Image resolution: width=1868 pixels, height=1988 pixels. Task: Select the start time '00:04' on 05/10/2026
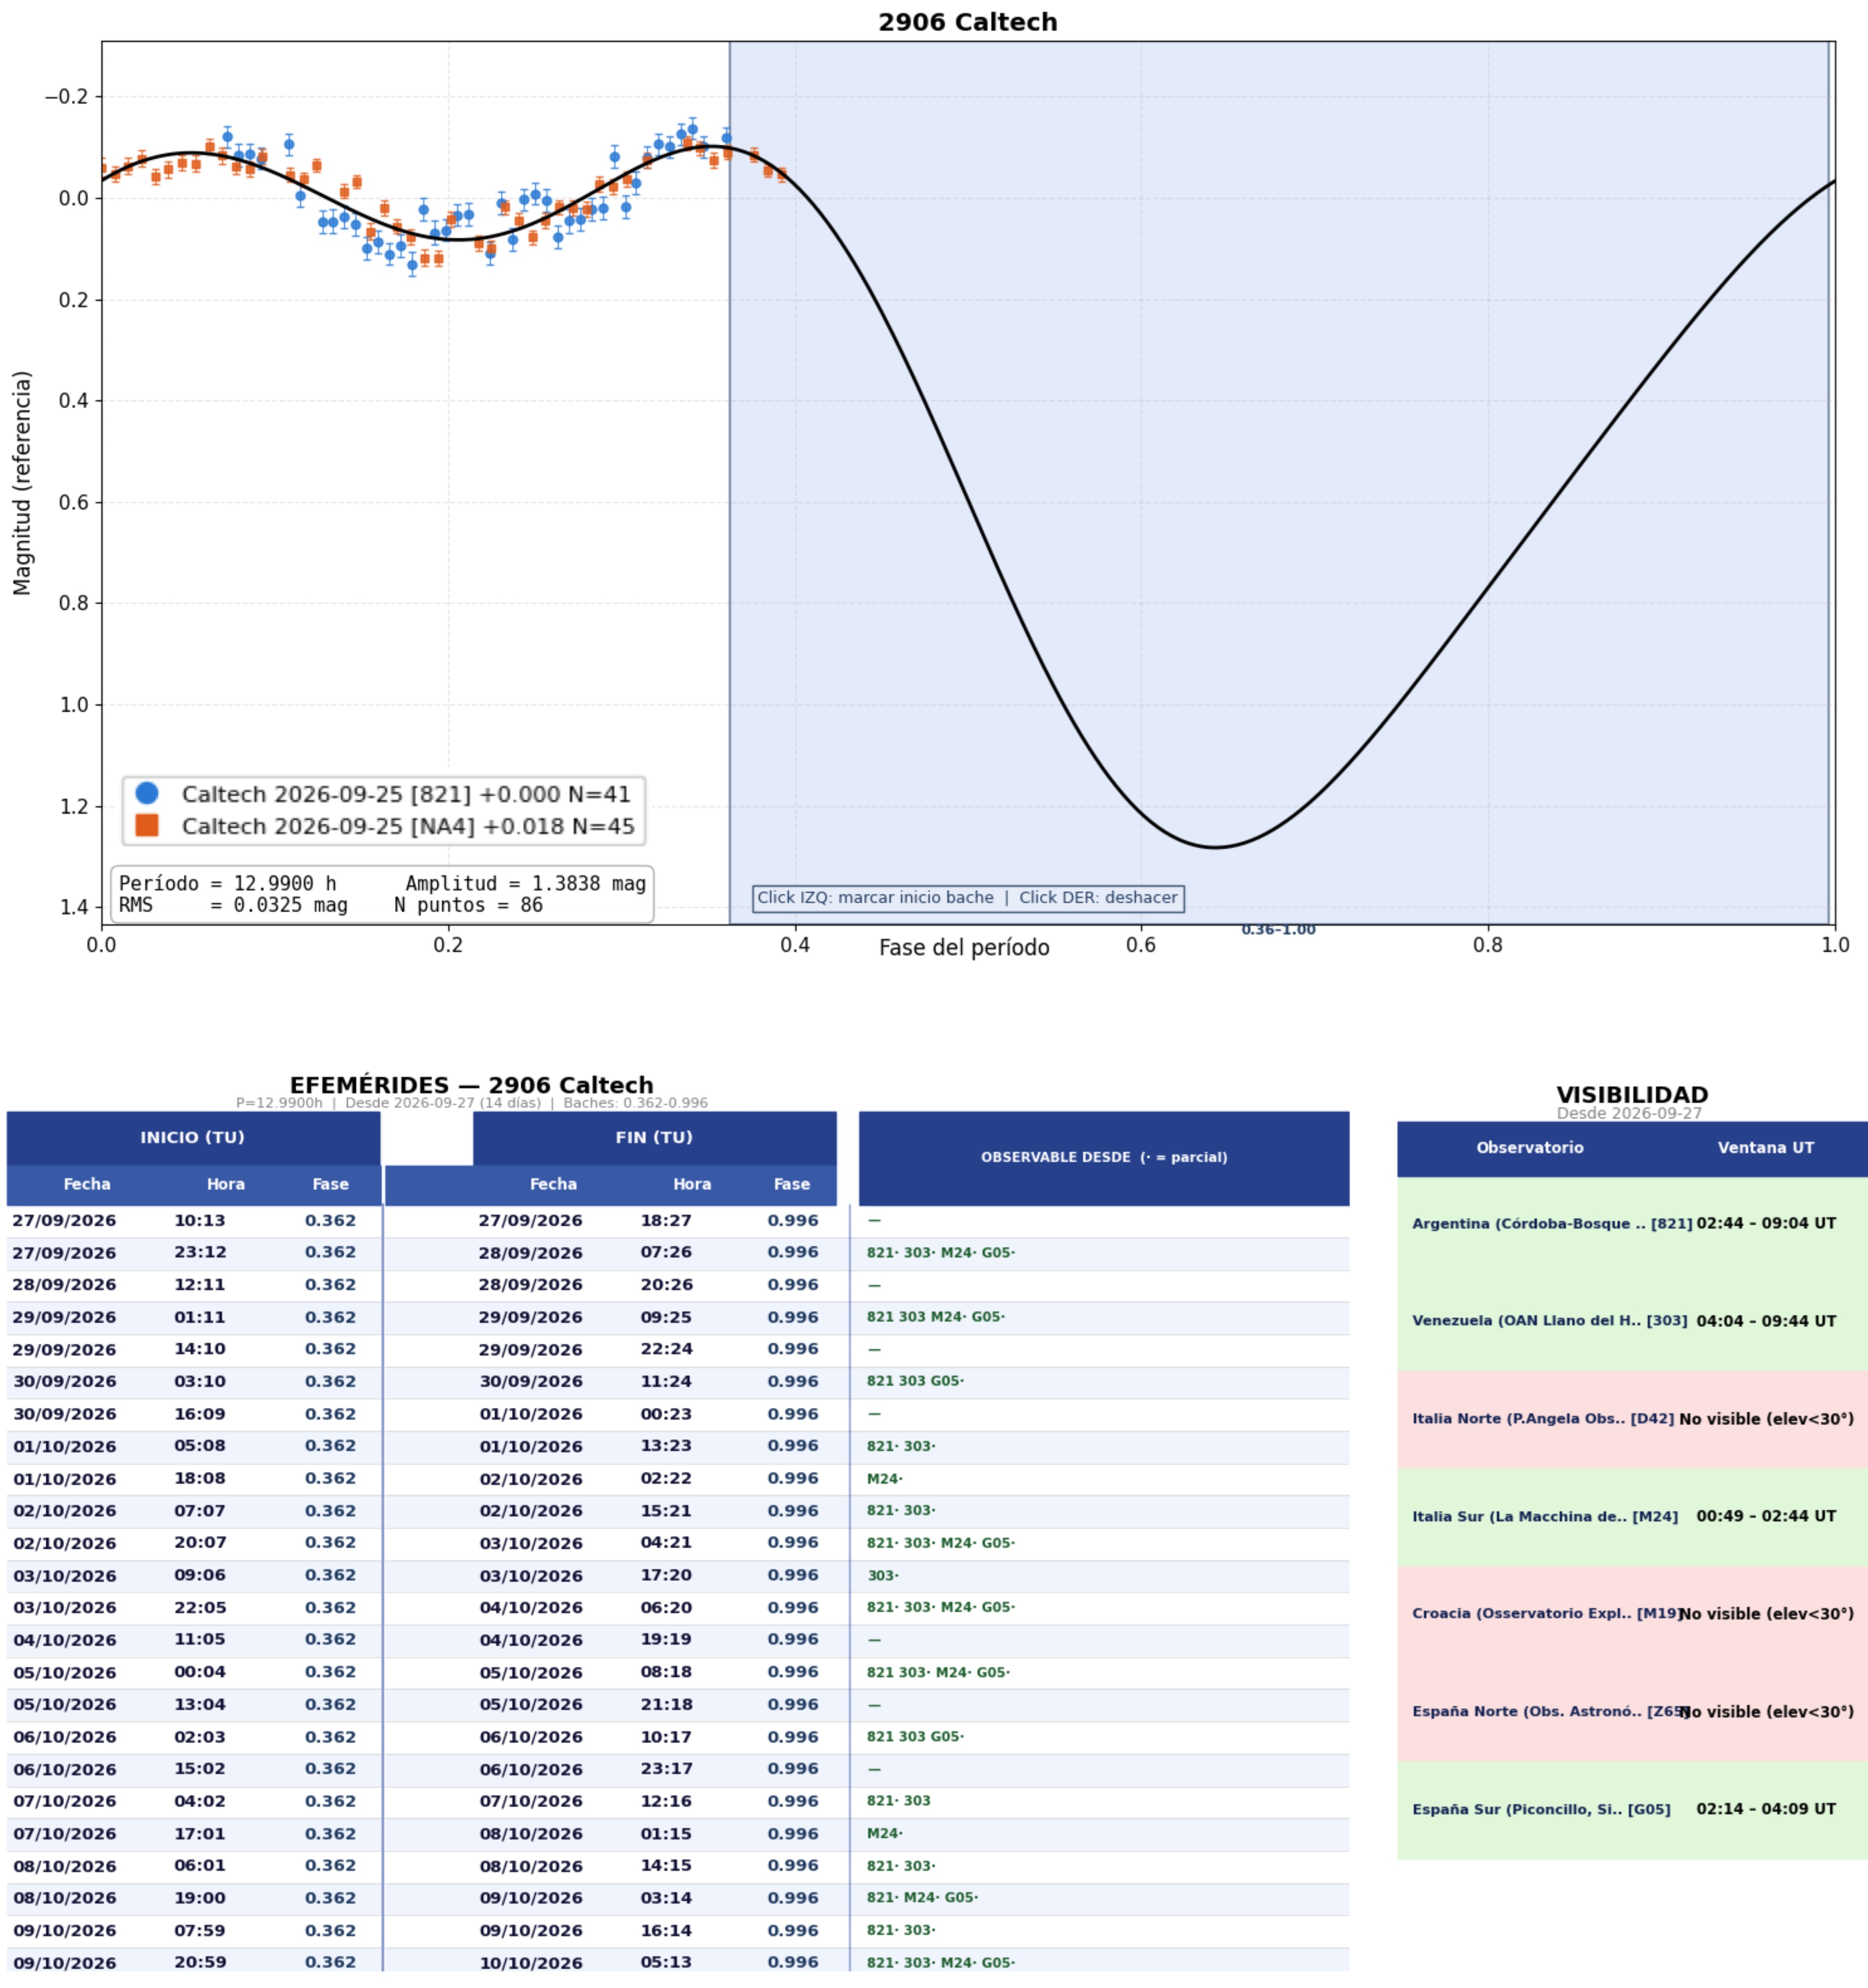200,1673
